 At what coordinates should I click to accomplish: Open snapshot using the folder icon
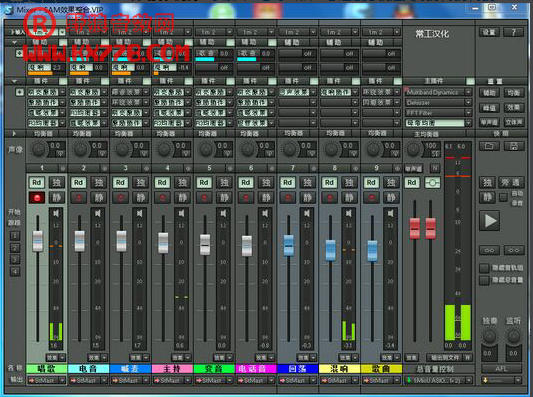[489, 146]
